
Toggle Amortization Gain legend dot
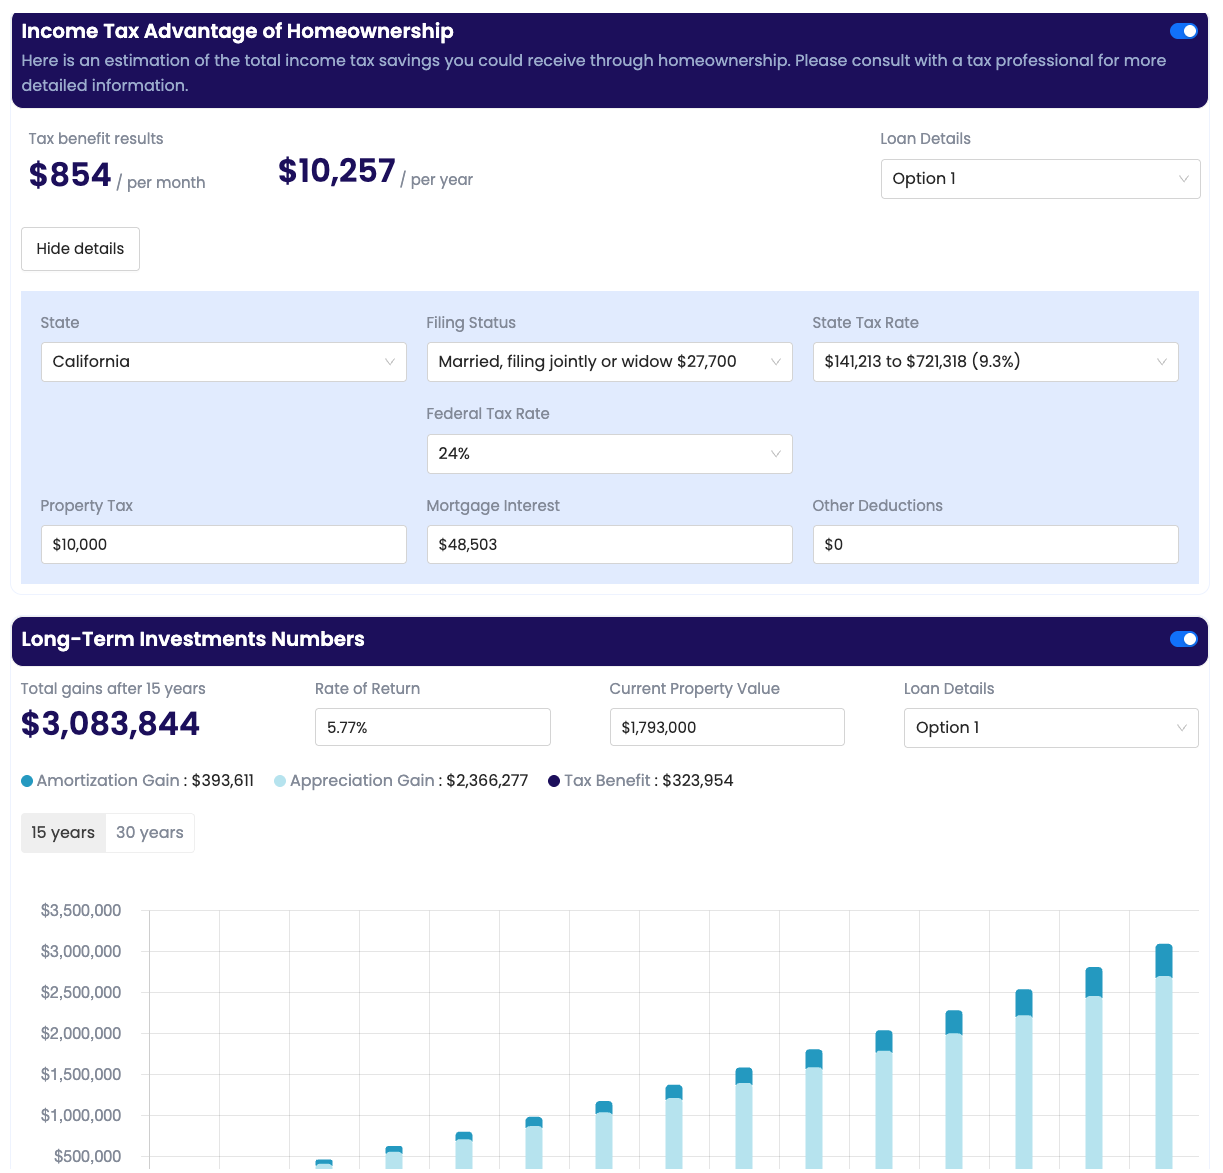tap(27, 781)
